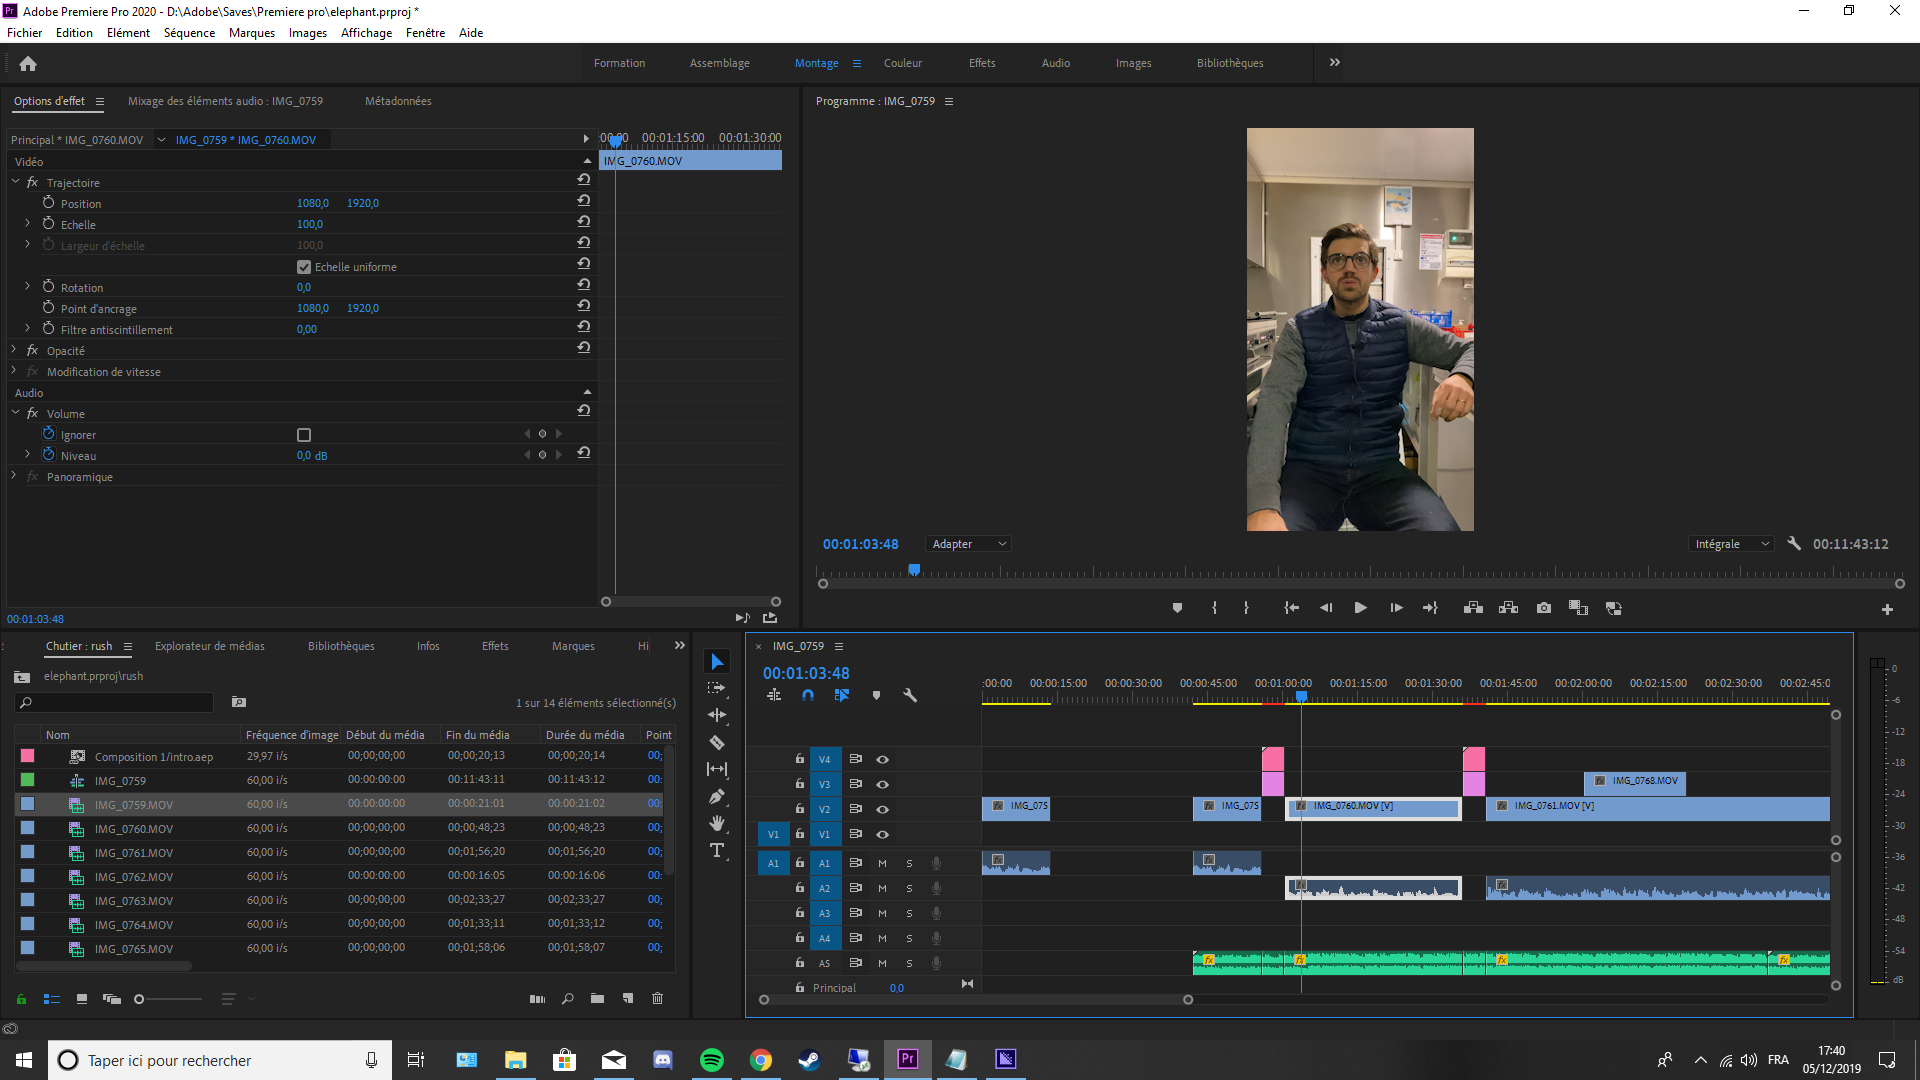
Task: Open the program monitor wrench settings
Action: pos(1794,544)
